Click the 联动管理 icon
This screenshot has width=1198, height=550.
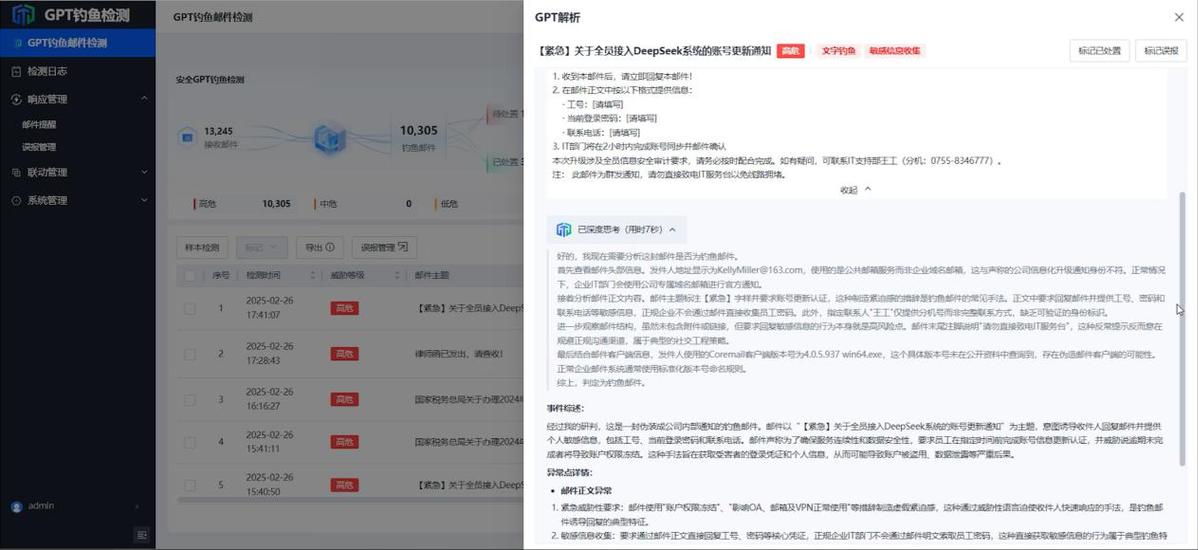17,173
